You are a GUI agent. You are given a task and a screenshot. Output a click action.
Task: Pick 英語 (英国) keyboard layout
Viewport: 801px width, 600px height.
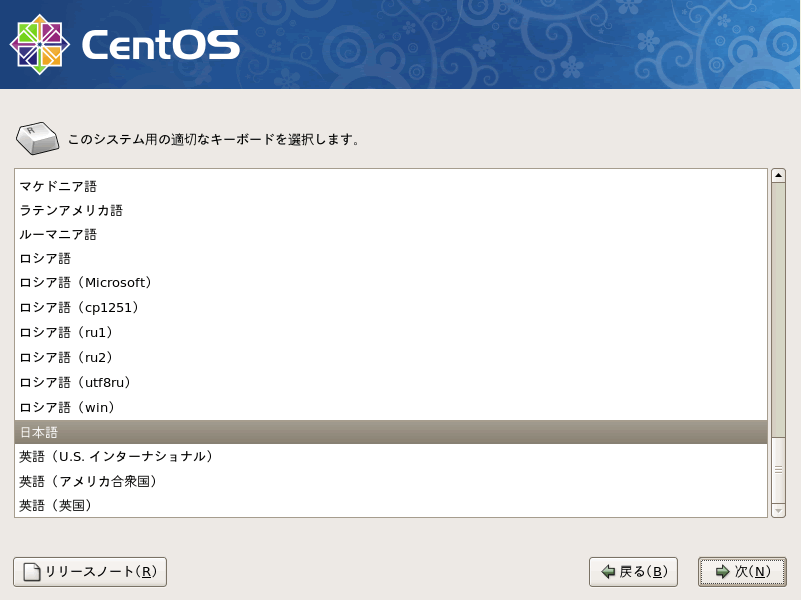(x=57, y=505)
